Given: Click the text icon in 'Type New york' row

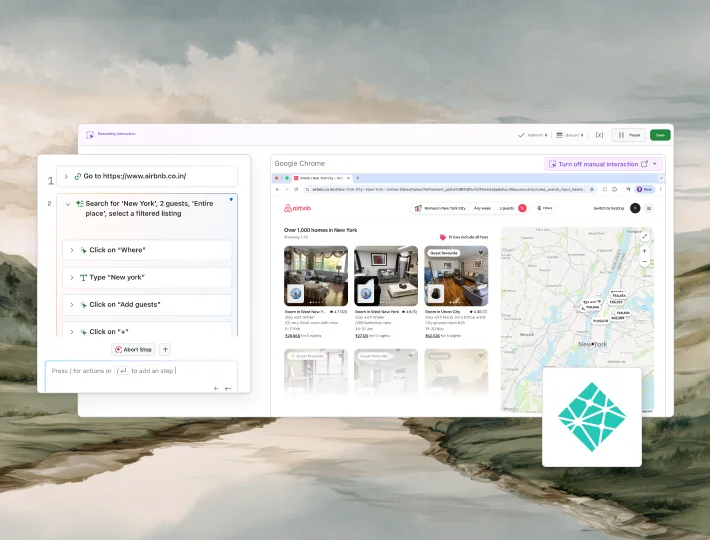Looking at the screenshot, I should click(x=83, y=277).
